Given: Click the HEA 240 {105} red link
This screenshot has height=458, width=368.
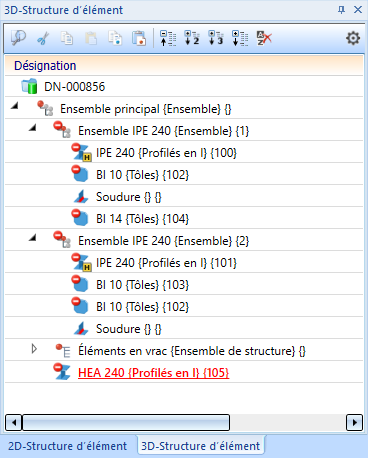Looking at the screenshot, I should [x=154, y=373].
